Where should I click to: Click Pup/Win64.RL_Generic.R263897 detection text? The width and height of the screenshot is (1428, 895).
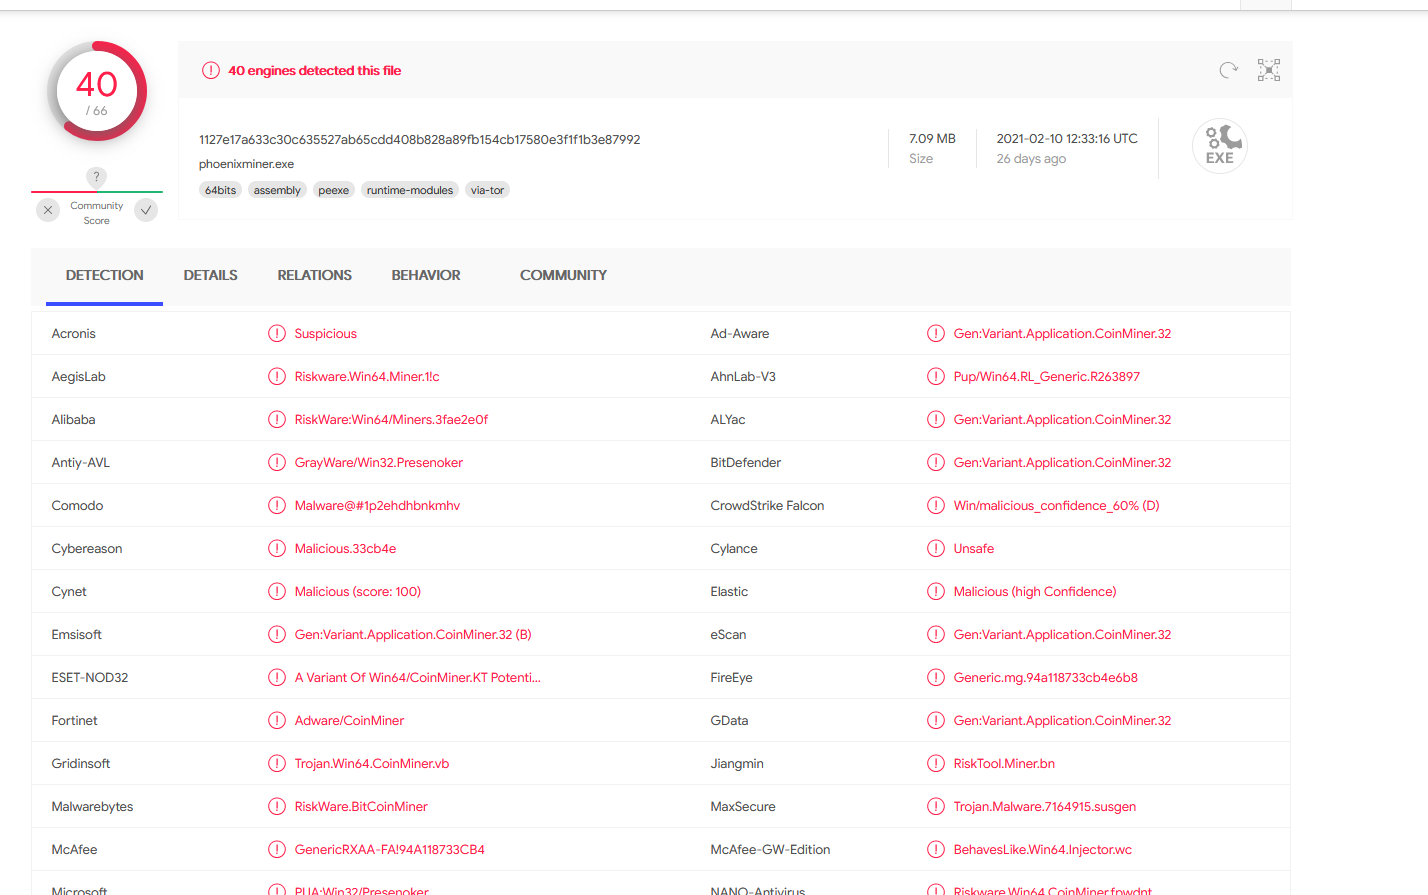1046,377
